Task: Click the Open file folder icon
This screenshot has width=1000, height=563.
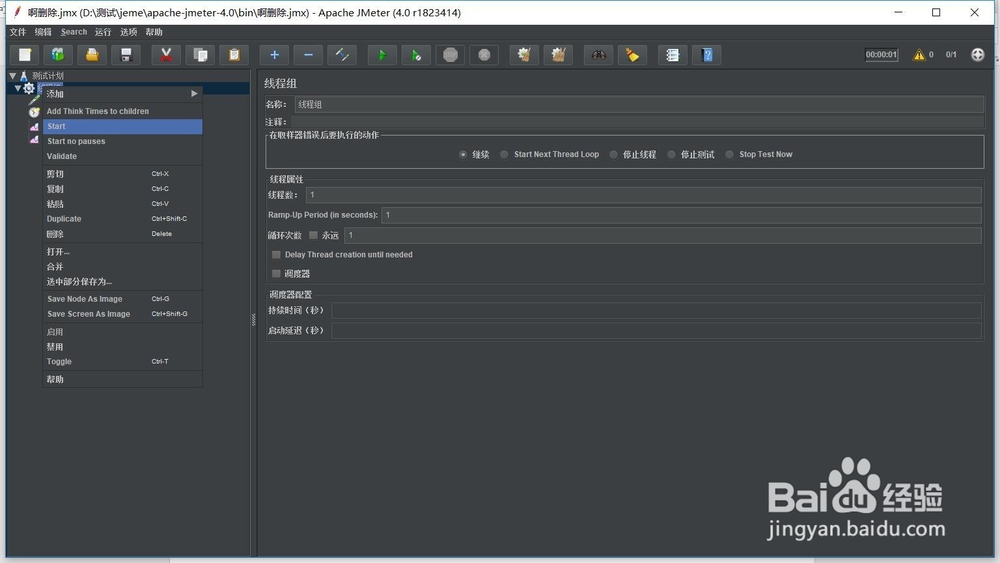Action: pos(92,55)
